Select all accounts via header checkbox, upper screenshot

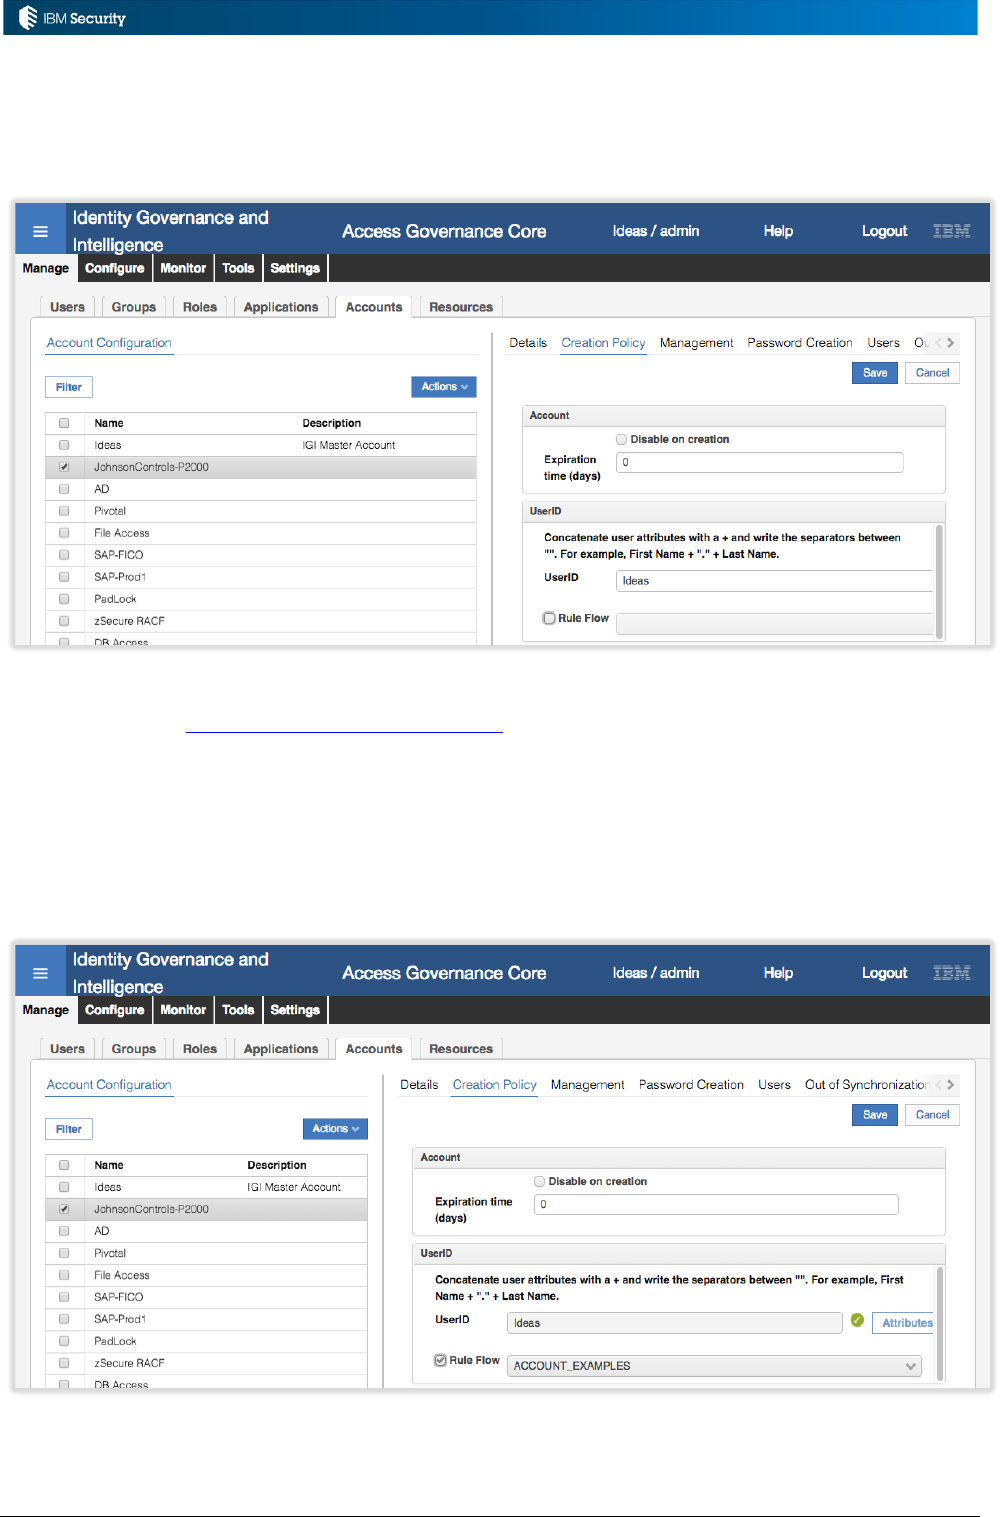(64, 423)
